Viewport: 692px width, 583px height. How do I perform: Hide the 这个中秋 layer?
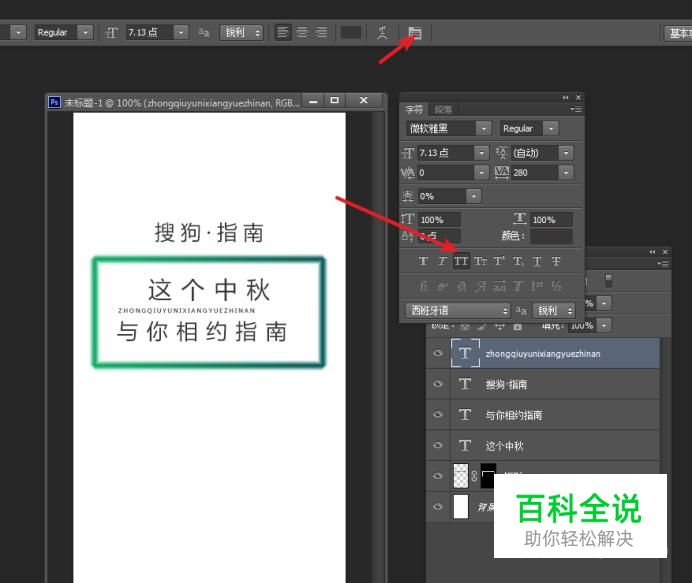[438, 445]
